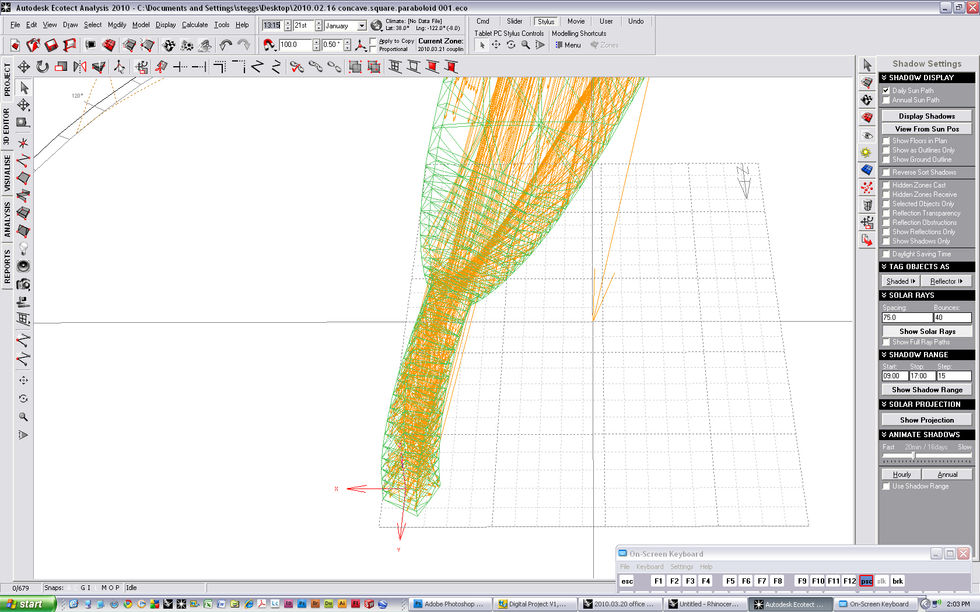Enable the Annual Sun Path checkbox

coord(886,100)
